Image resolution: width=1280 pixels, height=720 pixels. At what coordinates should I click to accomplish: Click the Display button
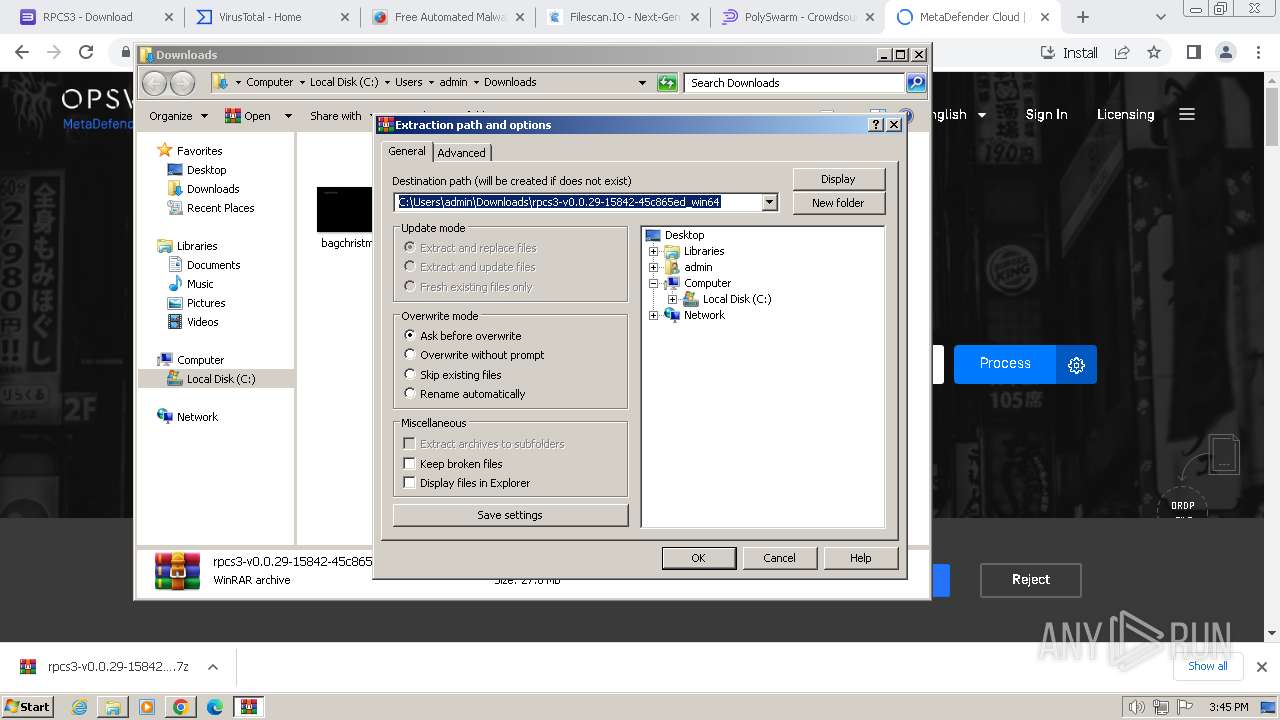838,179
